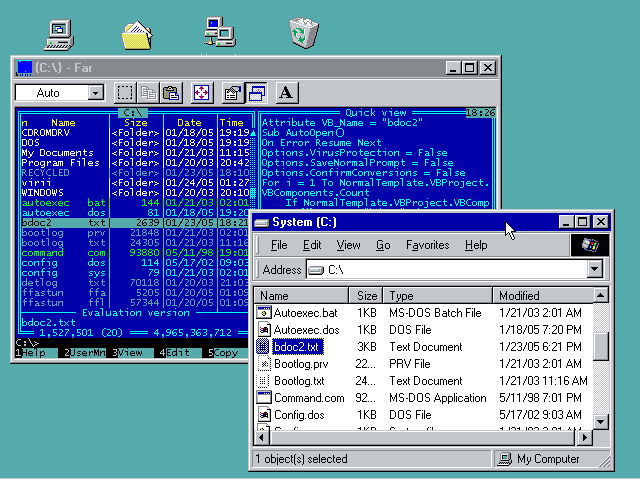640x480 pixels.
Task: Open the Go menu in System (C:)
Action: (383, 245)
